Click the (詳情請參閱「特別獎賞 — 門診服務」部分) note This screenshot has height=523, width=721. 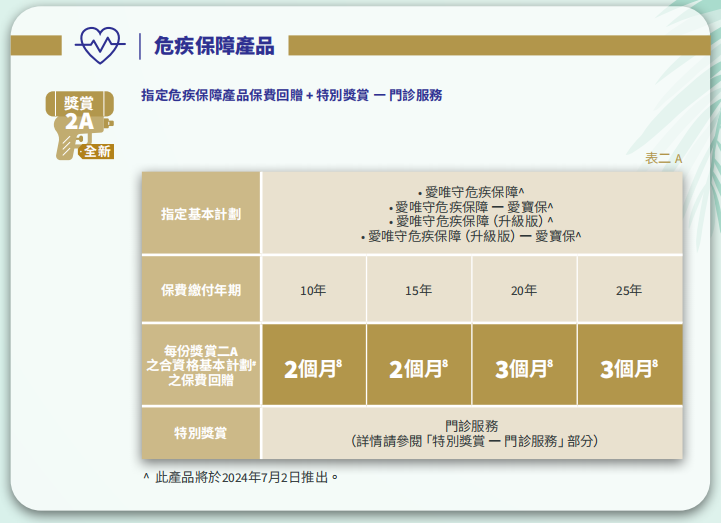pos(475,441)
